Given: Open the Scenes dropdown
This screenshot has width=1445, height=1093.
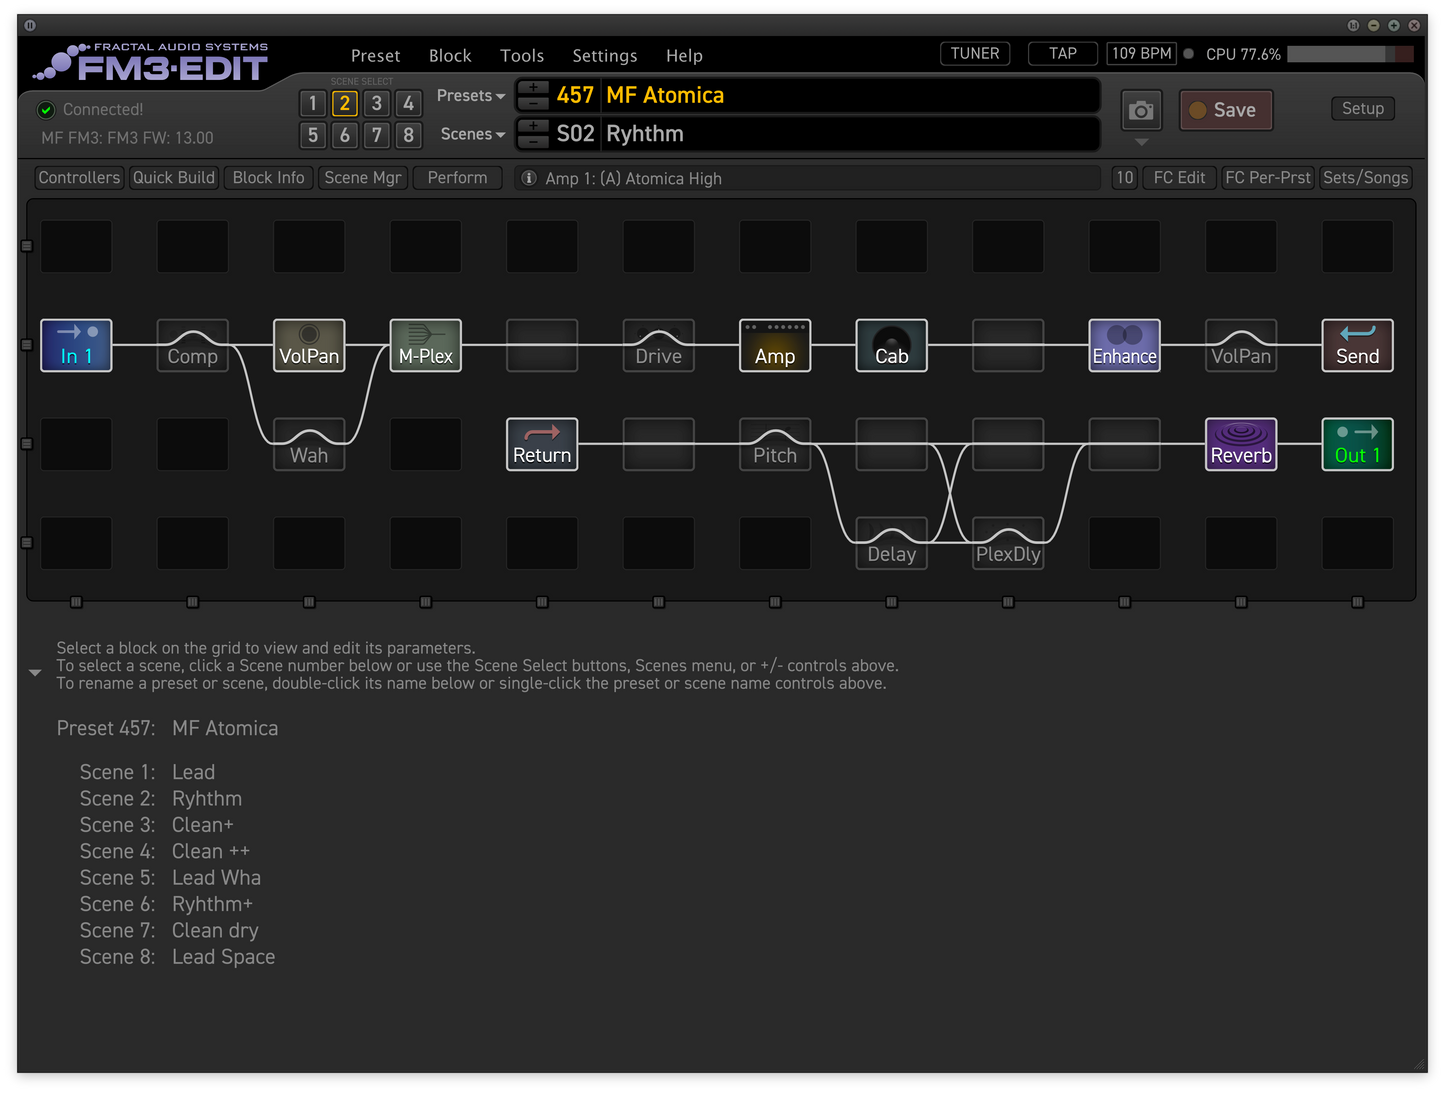Looking at the screenshot, I should click(473, 134).
